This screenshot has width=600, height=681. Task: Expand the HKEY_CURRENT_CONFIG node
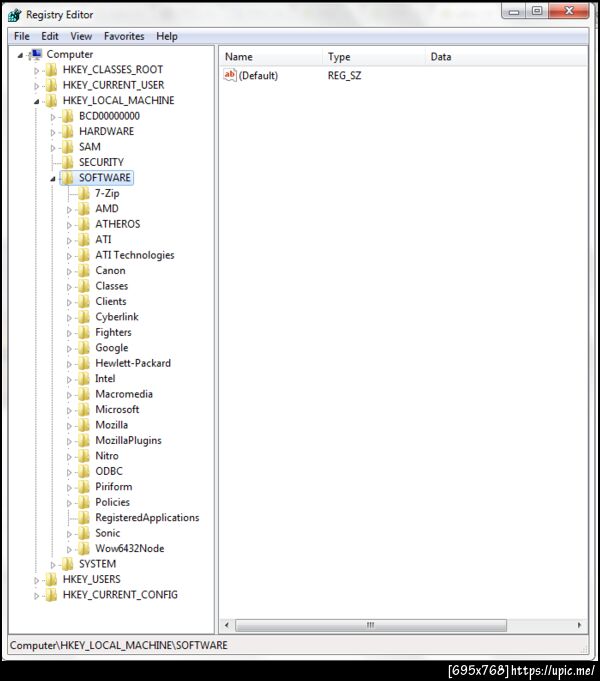(x=36, y=595)
